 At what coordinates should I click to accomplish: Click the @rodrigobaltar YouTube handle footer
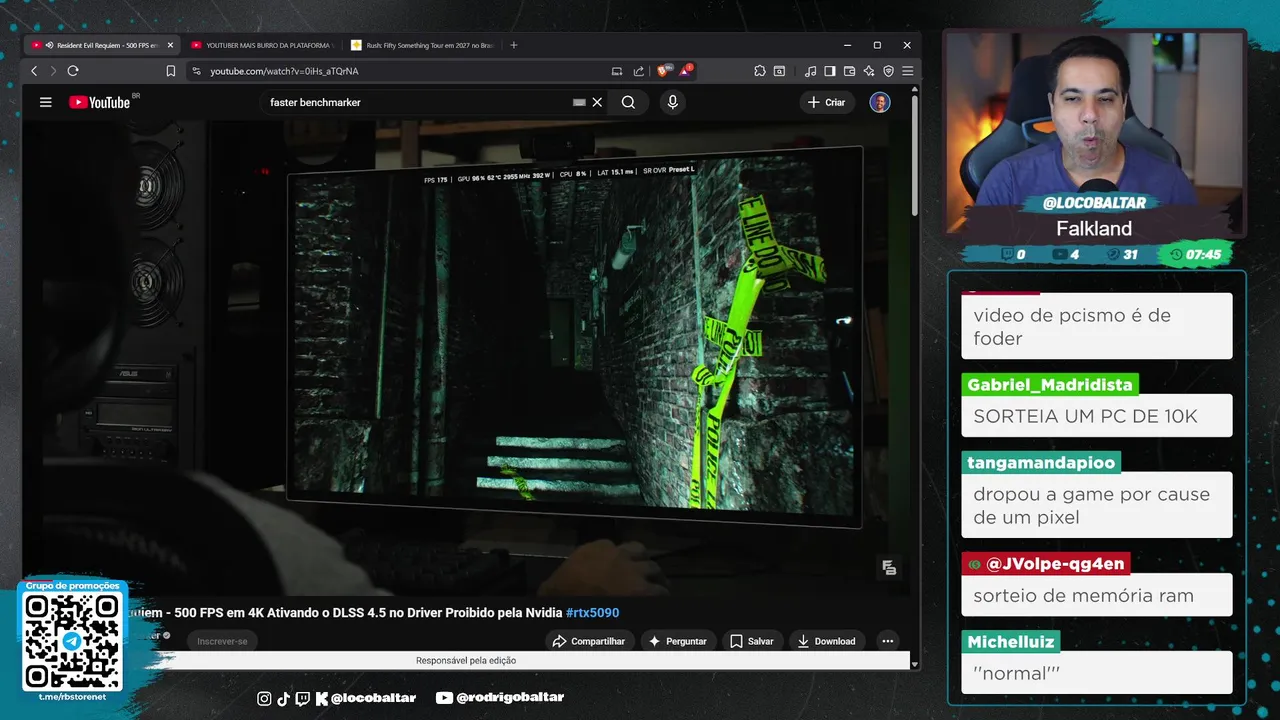coord(500,697)
